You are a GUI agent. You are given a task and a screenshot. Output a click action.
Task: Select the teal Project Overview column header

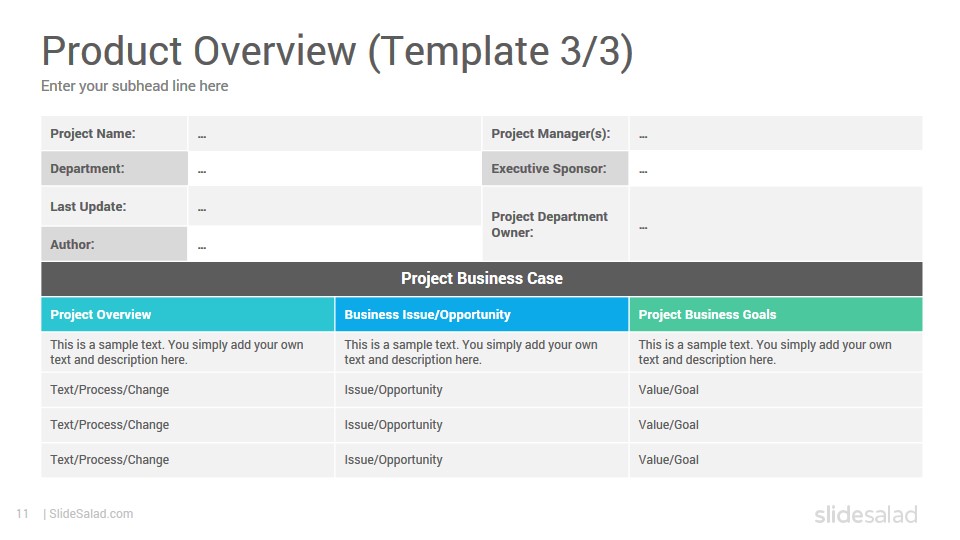click(188, 315)
